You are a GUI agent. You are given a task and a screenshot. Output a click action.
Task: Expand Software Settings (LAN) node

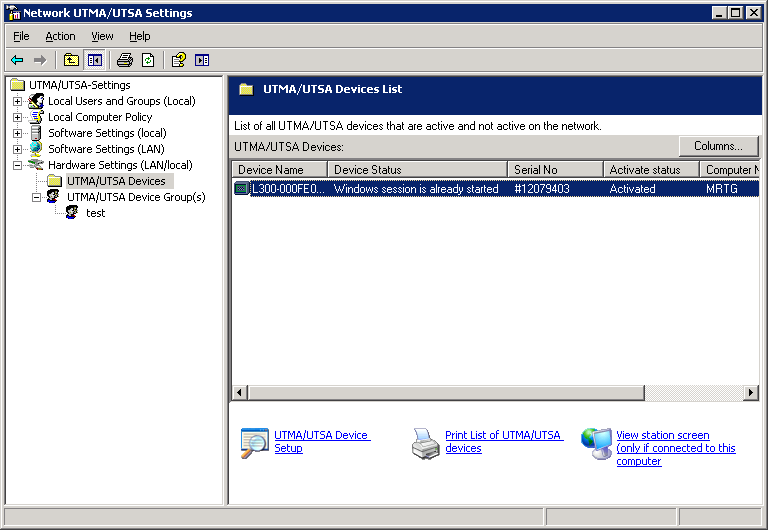click(x=17, y=149)
